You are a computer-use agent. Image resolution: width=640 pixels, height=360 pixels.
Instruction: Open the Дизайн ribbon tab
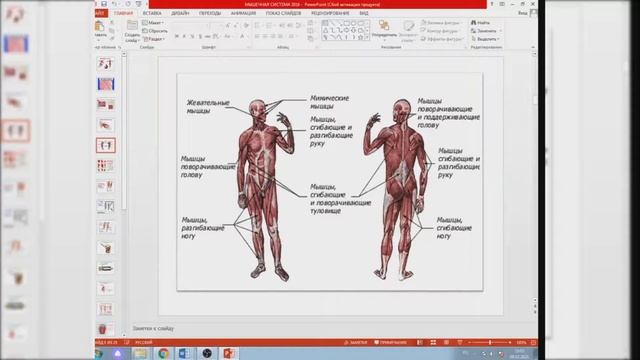click(x=180, y=13)
